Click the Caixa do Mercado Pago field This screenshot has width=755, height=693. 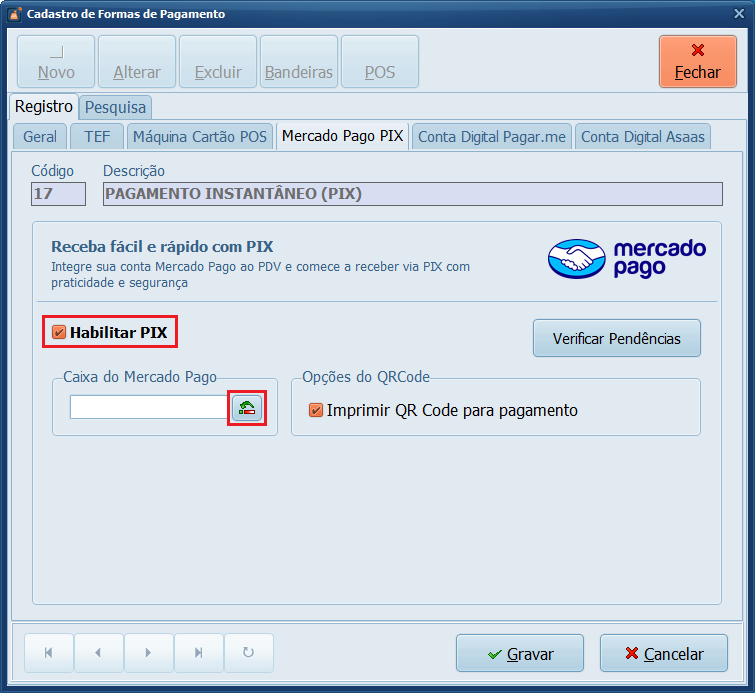click(x=149, y=407)
